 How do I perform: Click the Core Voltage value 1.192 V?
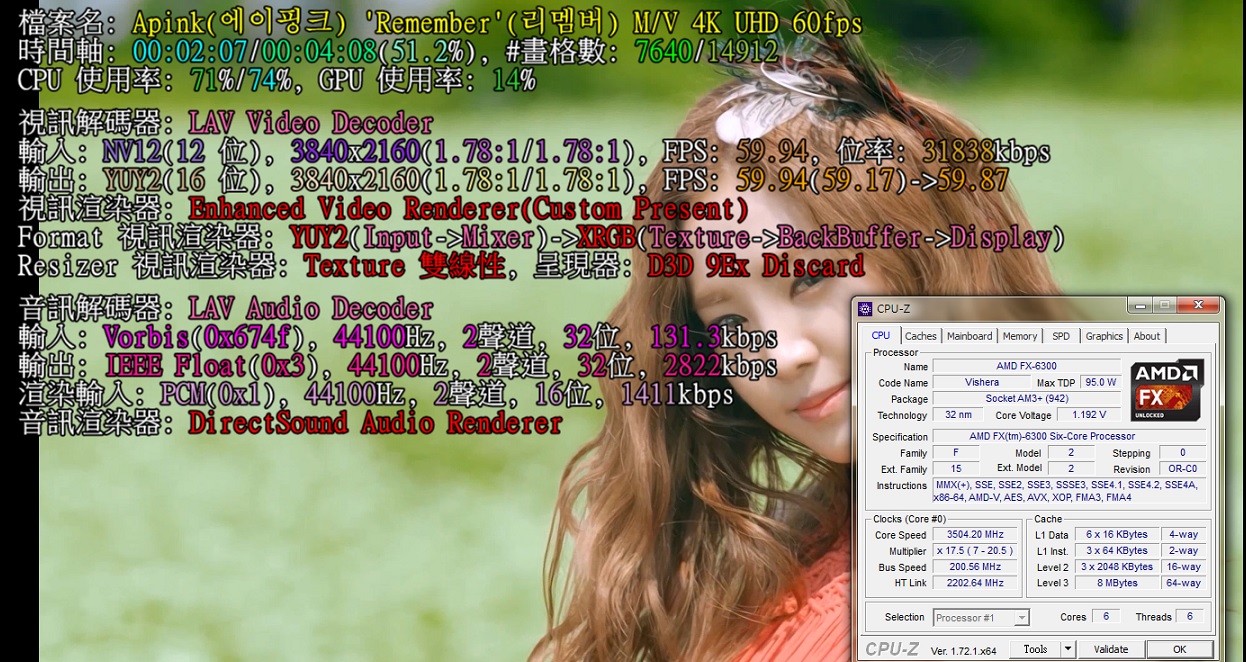click(x=1087, y=414)
